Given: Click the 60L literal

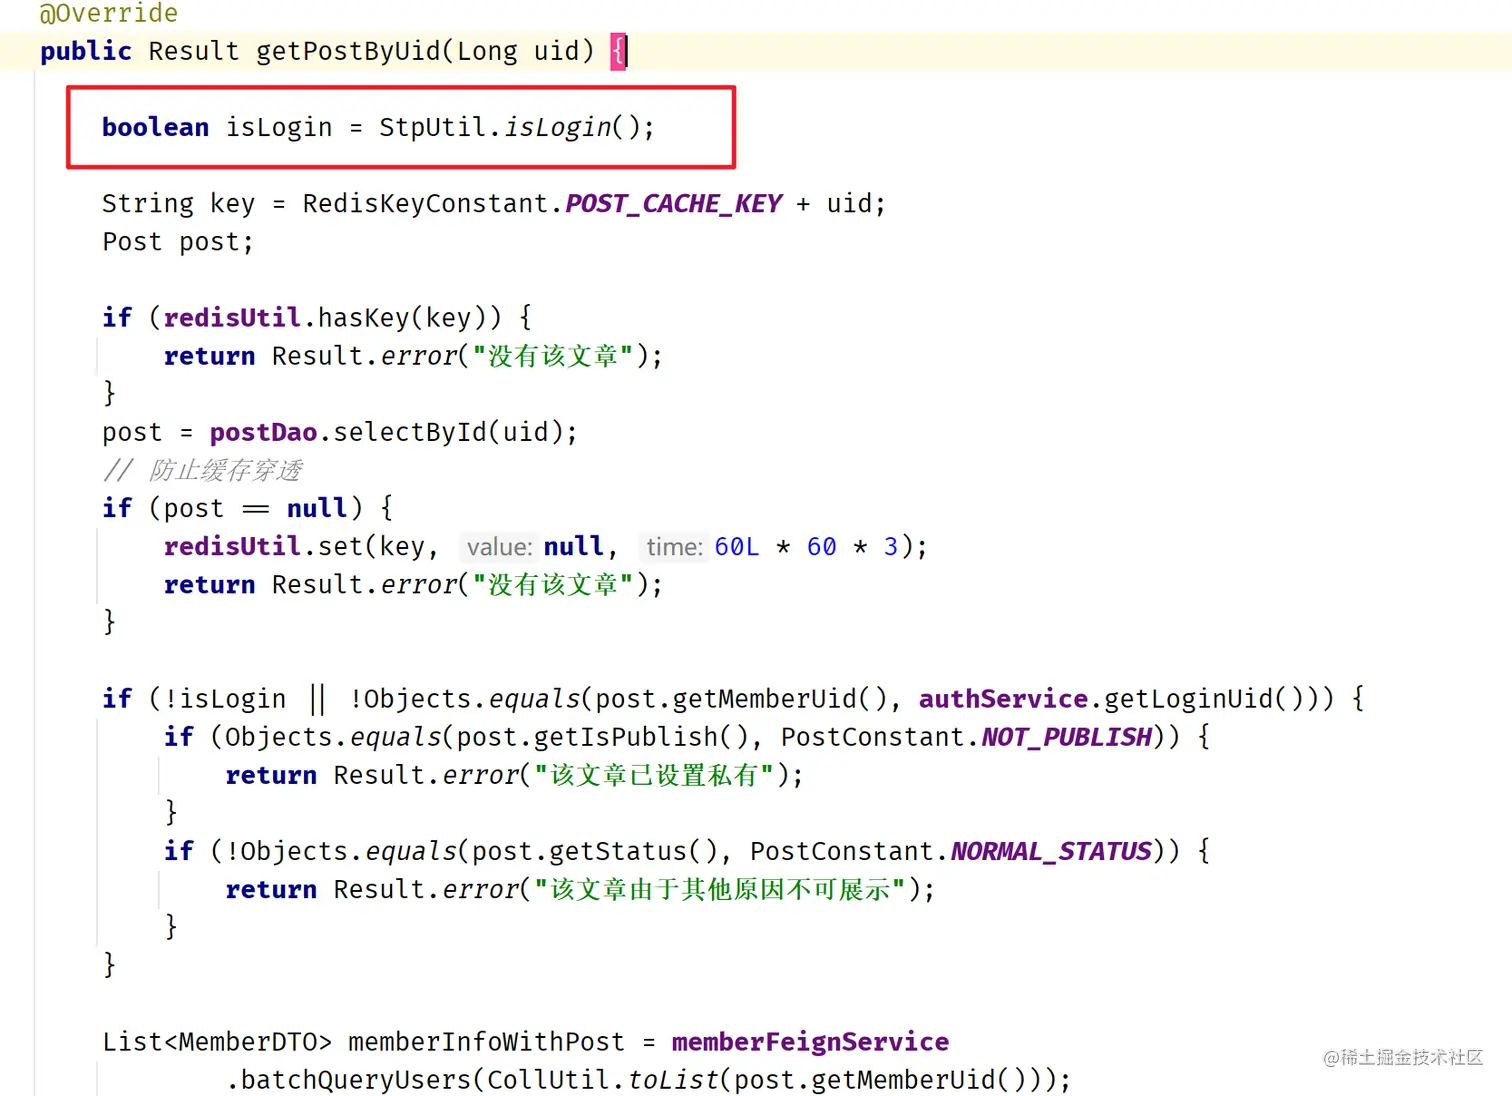Looking at the screenshot, I should (x=737, y=546).
